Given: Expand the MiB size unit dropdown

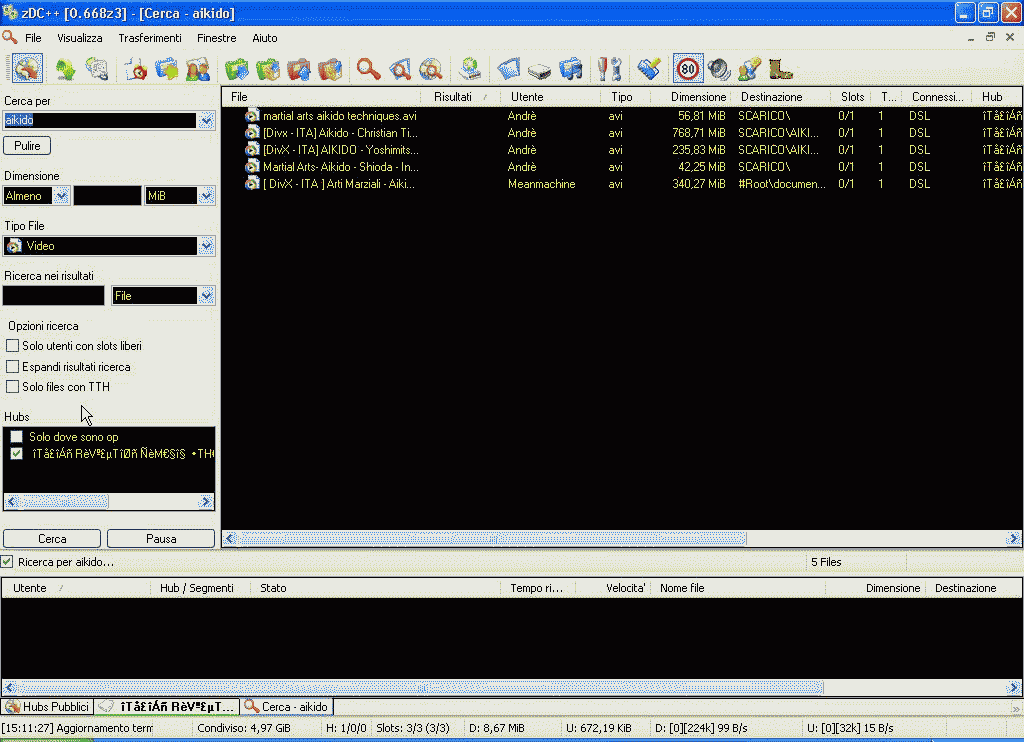Looking at the screenshot, I should [x=206, y=196].
